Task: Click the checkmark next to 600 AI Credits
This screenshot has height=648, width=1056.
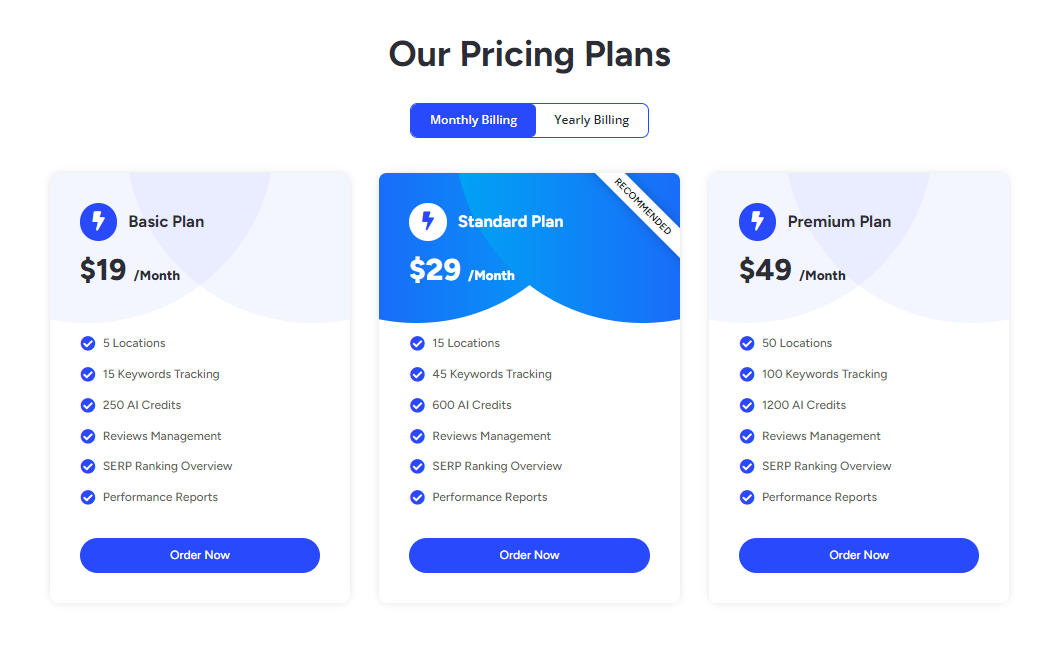Action: tap(417, 405)
